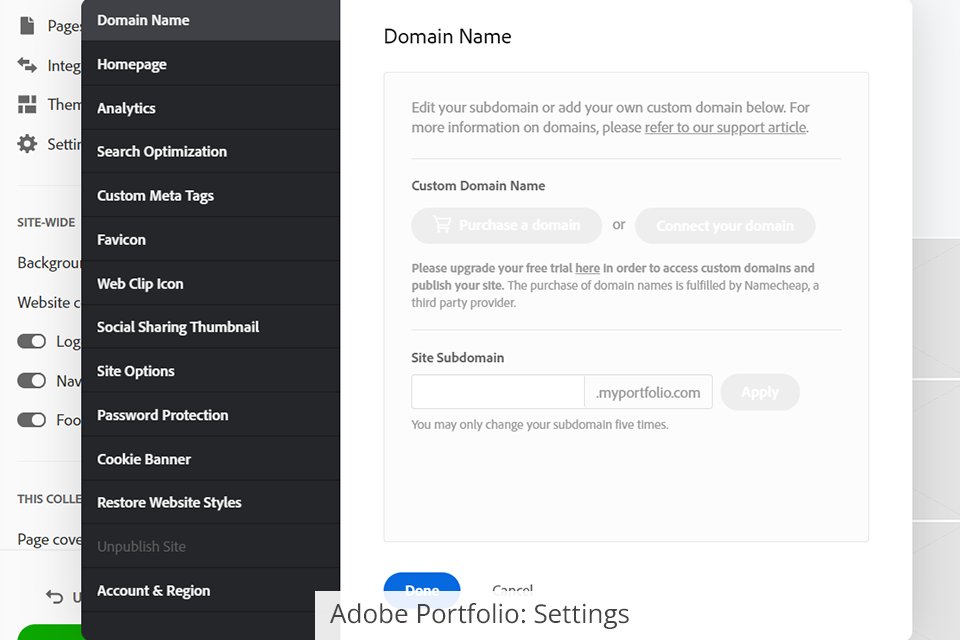Click the shopping cart icon on Purchase a domain
This screenshot has width=960, height=640.
pyautogui.click(x=442, y=225)
